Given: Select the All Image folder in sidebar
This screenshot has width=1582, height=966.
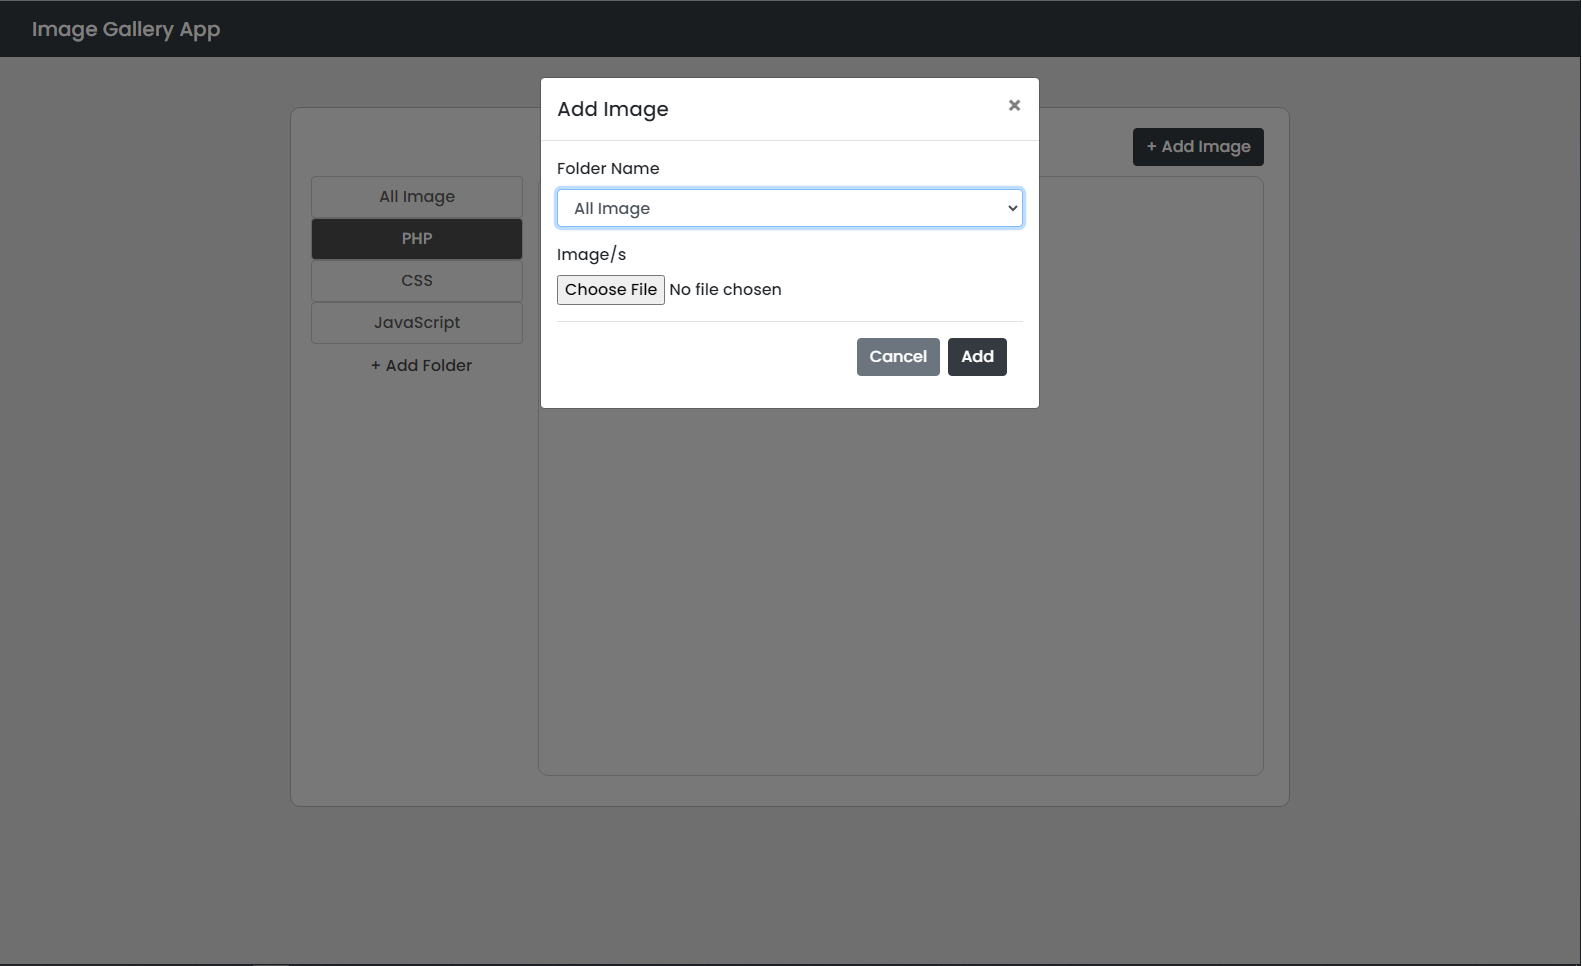Looking at the screenshot, I should pyautogui.click(x=416, y=197).
